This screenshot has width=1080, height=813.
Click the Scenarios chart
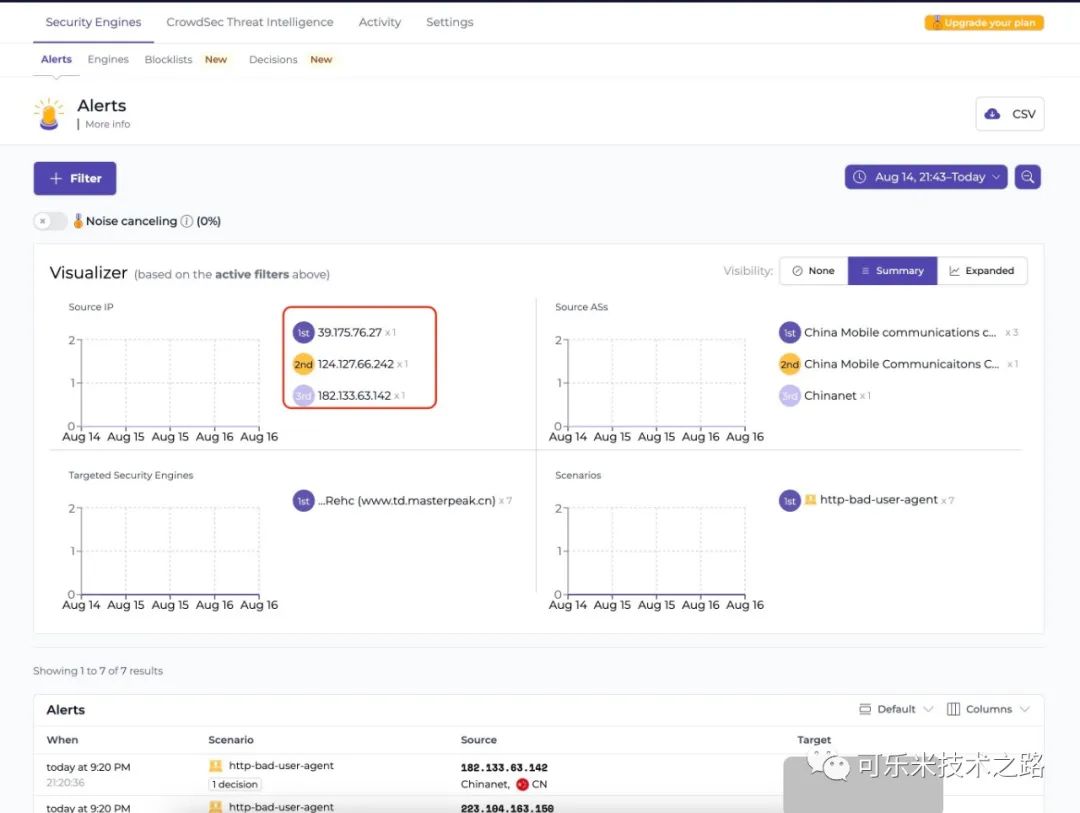656,550
